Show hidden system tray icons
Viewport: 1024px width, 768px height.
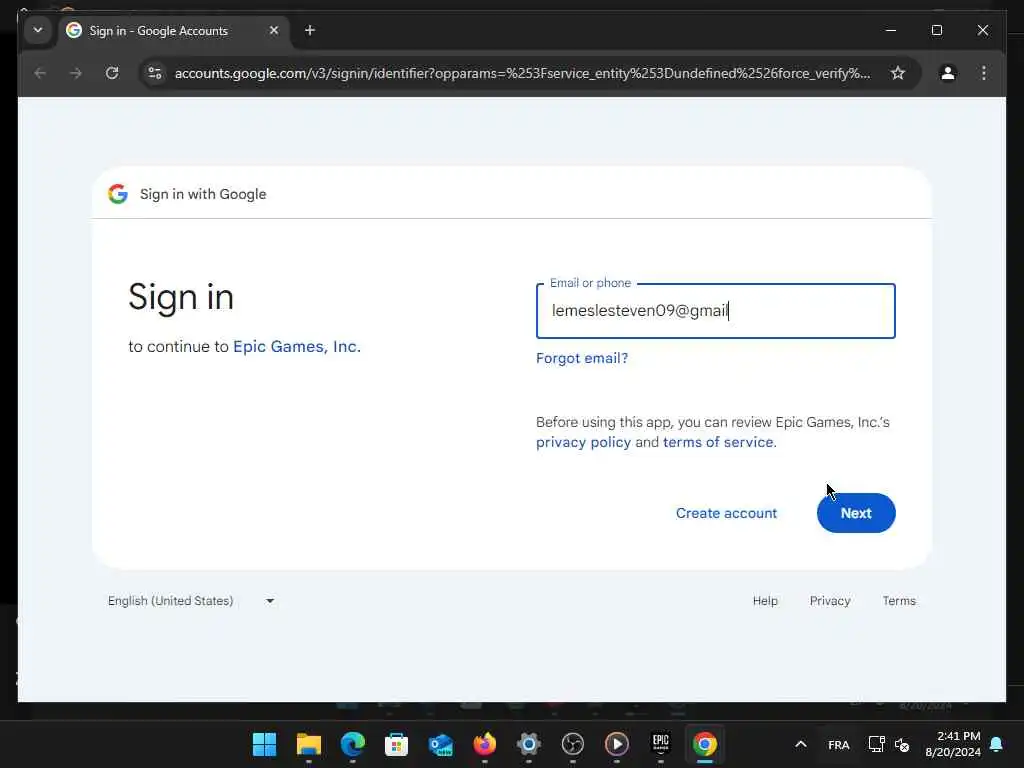801,744
